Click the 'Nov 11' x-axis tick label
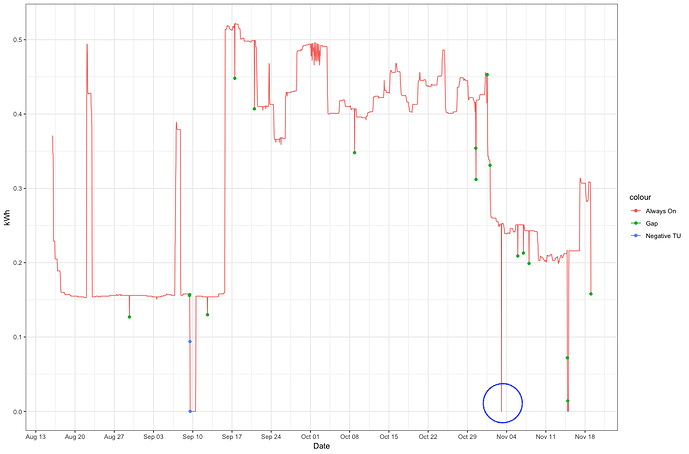The height and width of the screenshot is (454, 689). click(545, 437)
